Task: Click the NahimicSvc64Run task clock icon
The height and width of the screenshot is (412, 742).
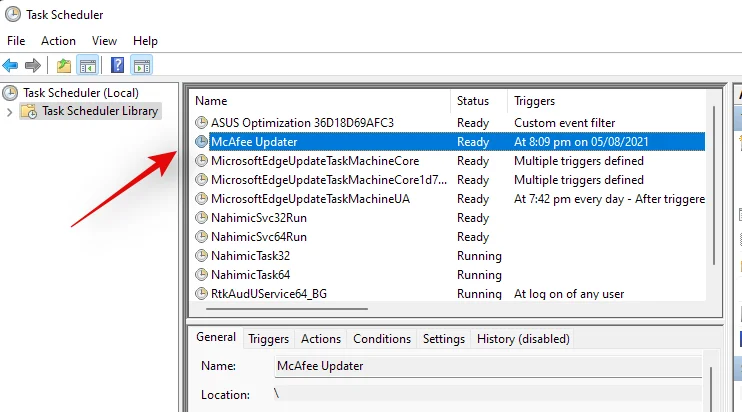Action: click(x=201, y=237)
